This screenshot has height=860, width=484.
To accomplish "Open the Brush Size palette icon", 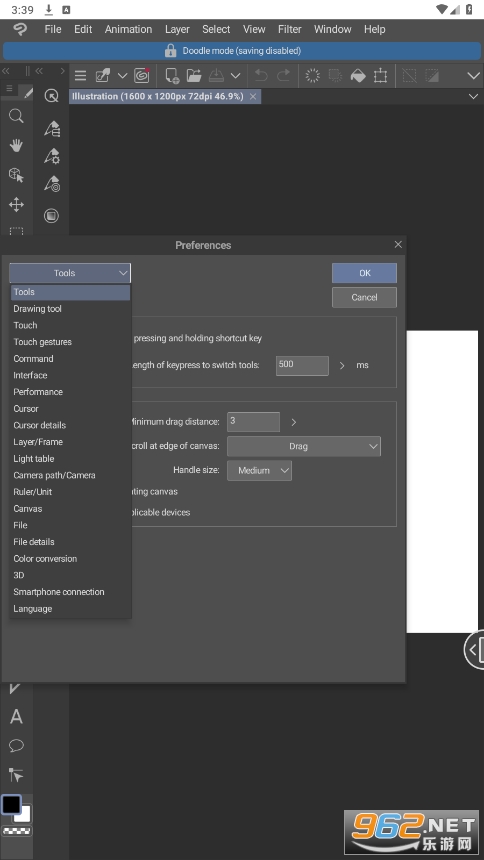I will [x=52, y=184].
